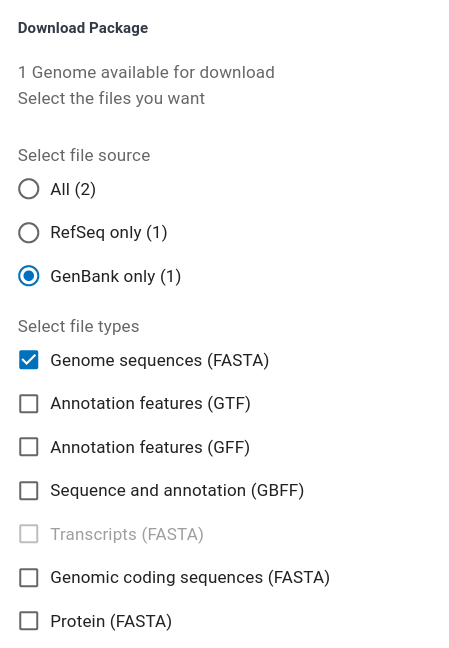Click the 'RefSeq only (1)' label text
Viewport: 449px width, 648px height.
tap(109, 233)
